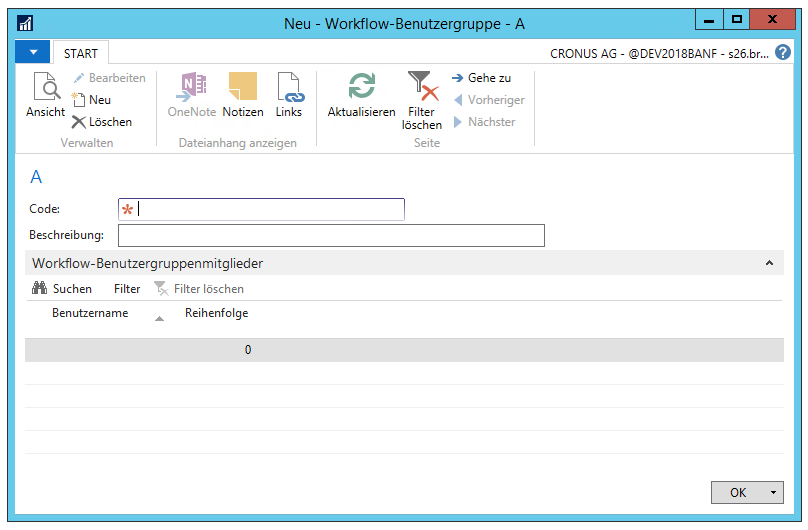Open the blue application menu dropdown

(x=32, y=52)
